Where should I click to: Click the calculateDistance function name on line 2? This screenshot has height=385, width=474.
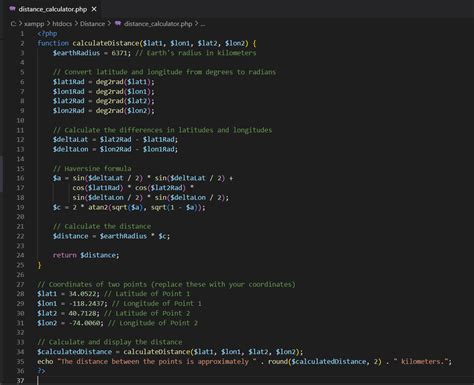point(106,43)
